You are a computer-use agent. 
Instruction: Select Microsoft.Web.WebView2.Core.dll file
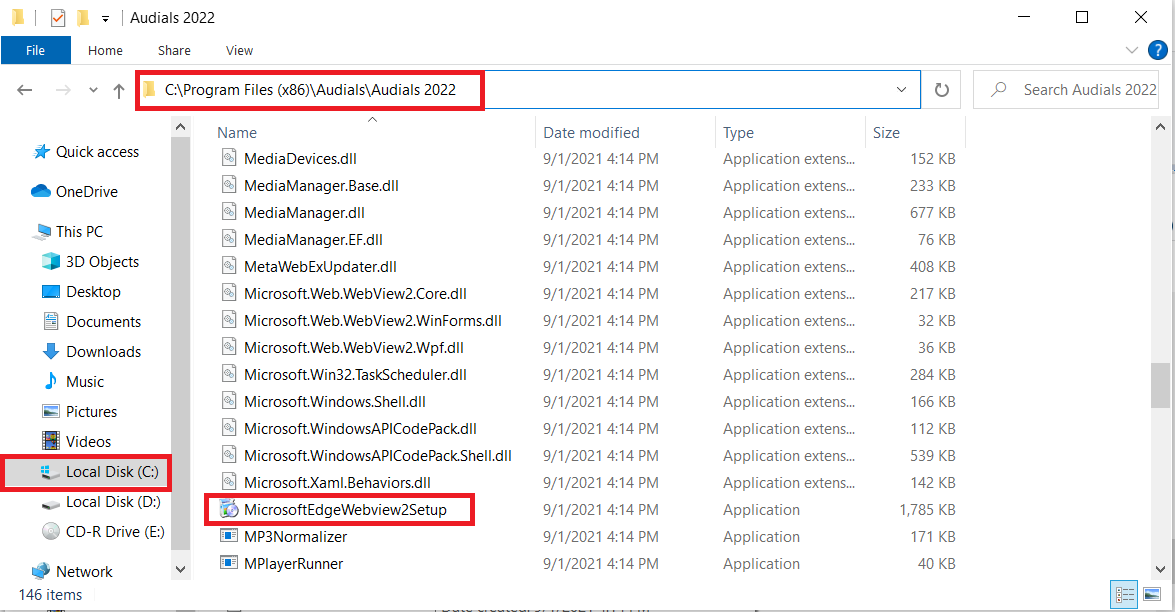point(355,294)
